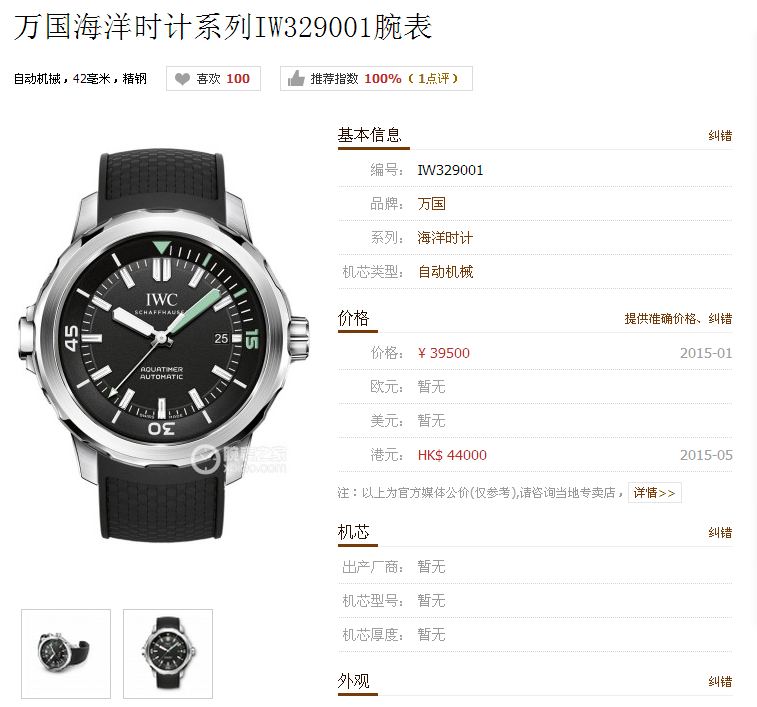Open the 万国 brand link

pos(431,204)
